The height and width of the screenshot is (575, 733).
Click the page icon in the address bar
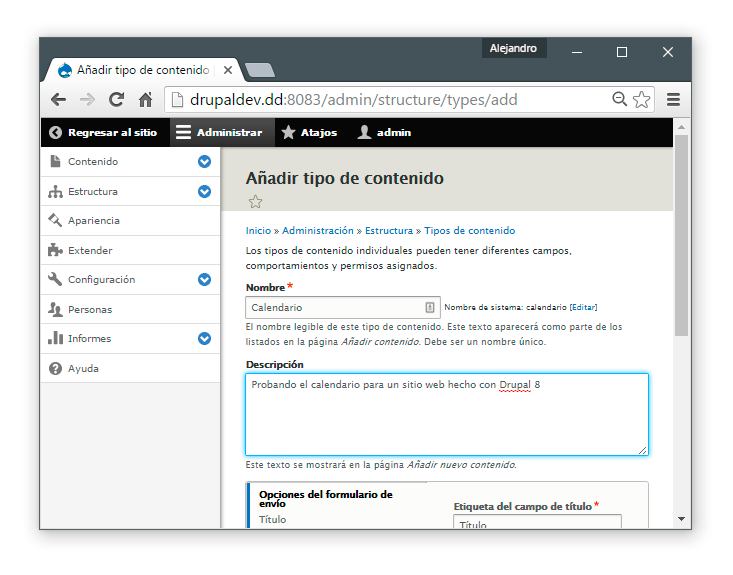pyautogui.click(x=177, y=100)
